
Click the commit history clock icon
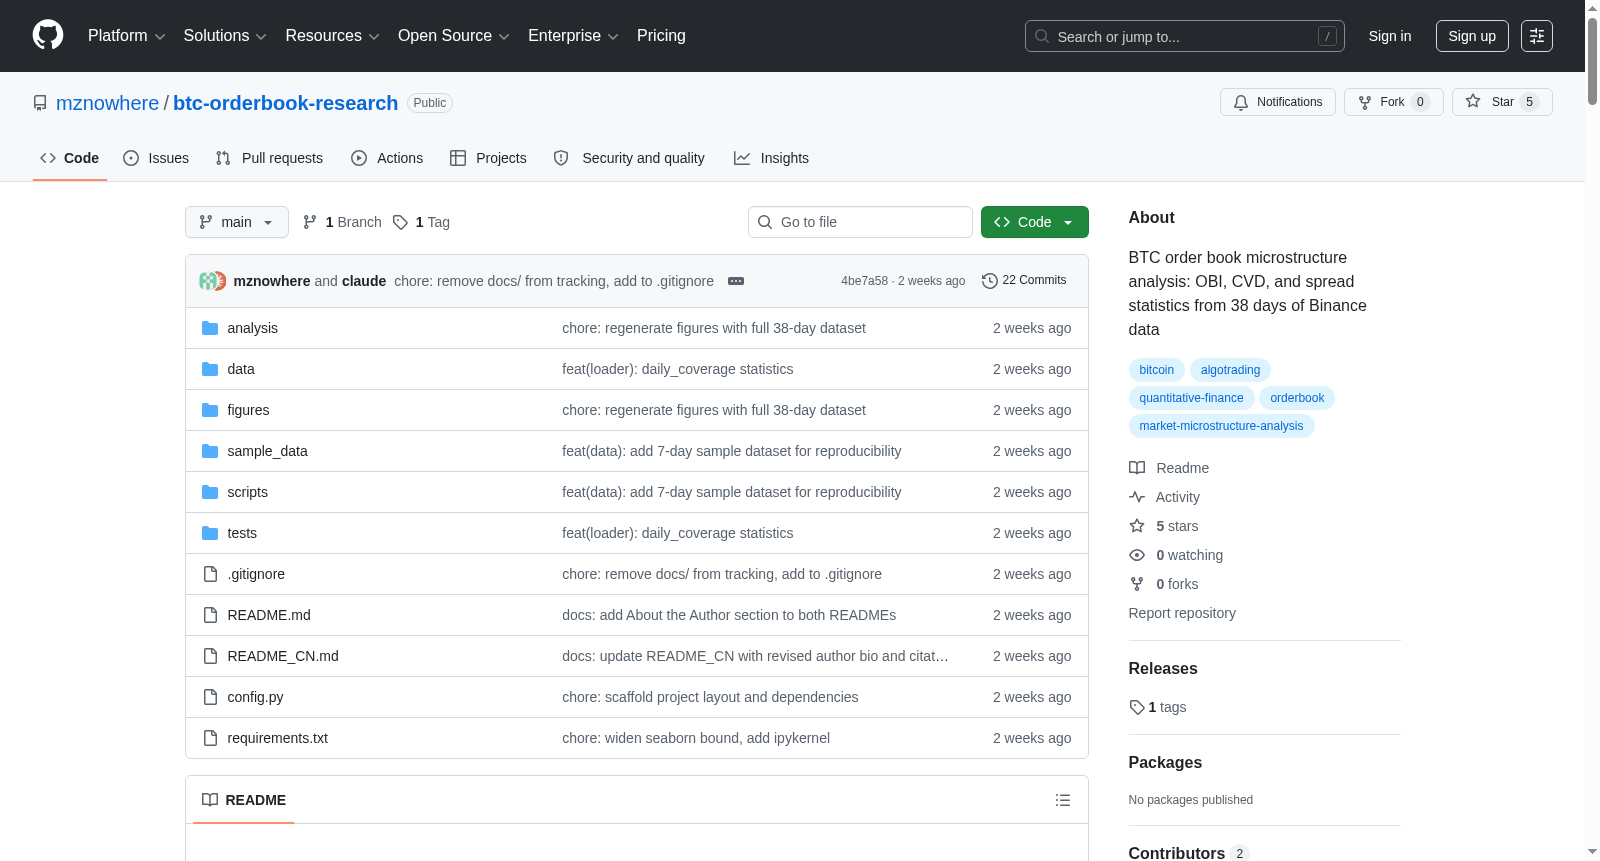pyautogui.click(x=990, y=281)
